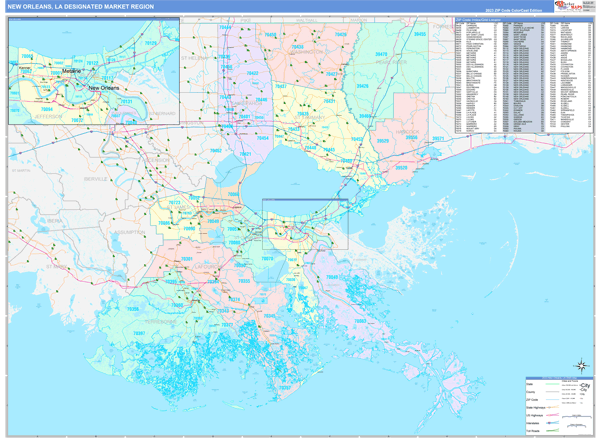The height and width of the screenshot is (438, 600).
Task: Click the ZIP Code Index/Grid Locator heading
Action: point(479,20)
